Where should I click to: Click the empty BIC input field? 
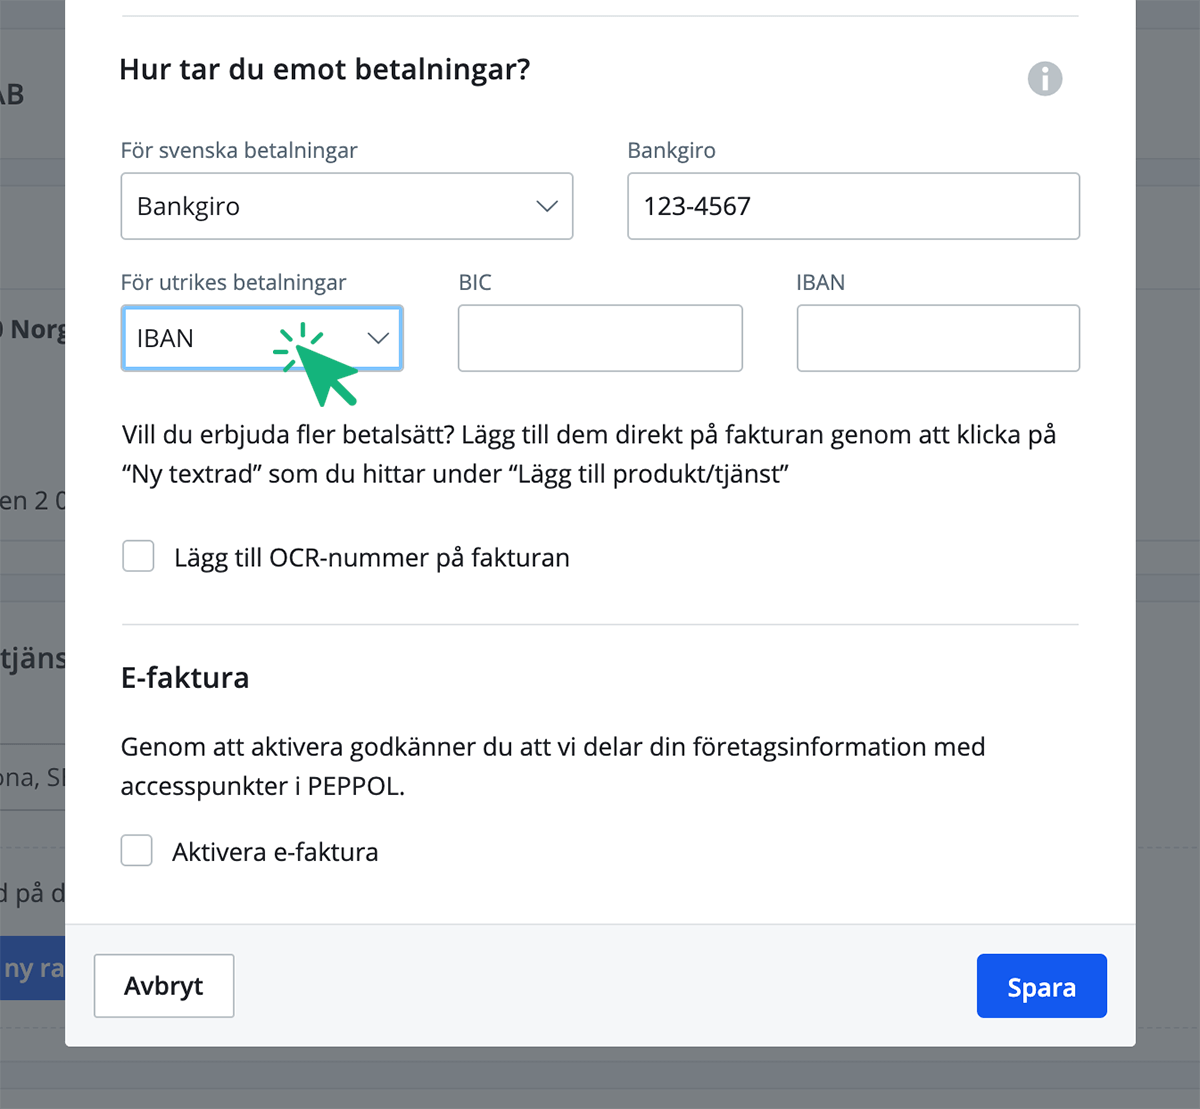coord(599,338)
